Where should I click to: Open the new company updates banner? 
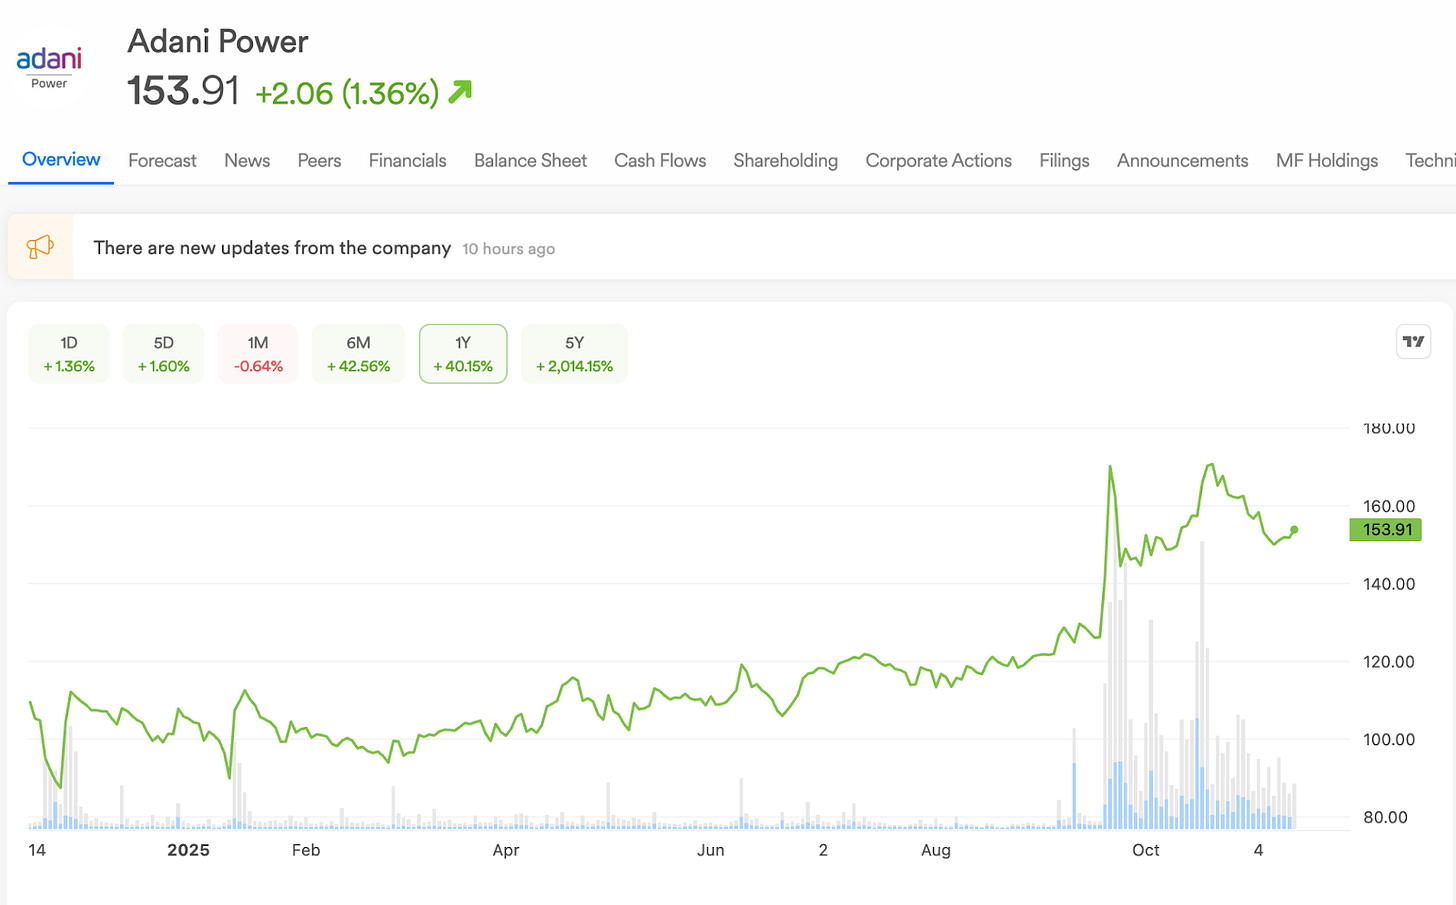tap(732, 247)
